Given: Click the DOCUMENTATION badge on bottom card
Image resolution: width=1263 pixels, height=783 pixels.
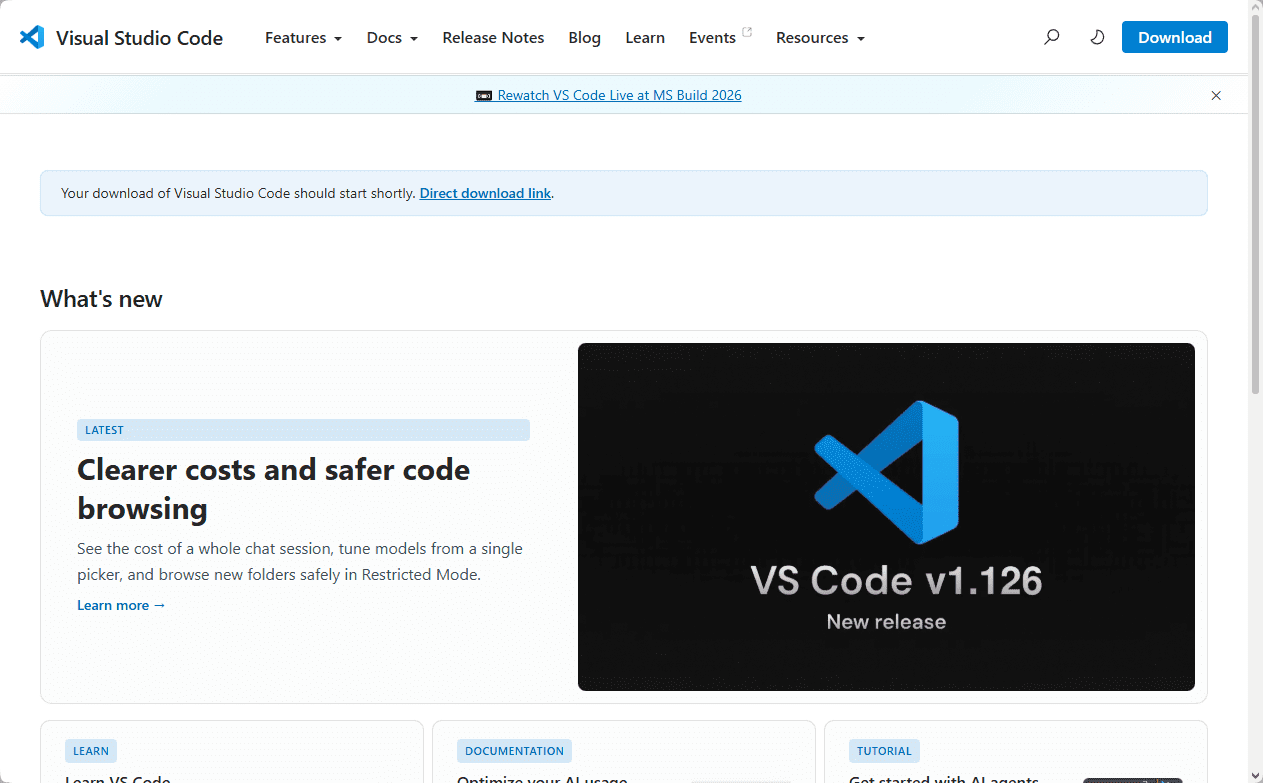Looking at the screenshot, I should (514, 751).
